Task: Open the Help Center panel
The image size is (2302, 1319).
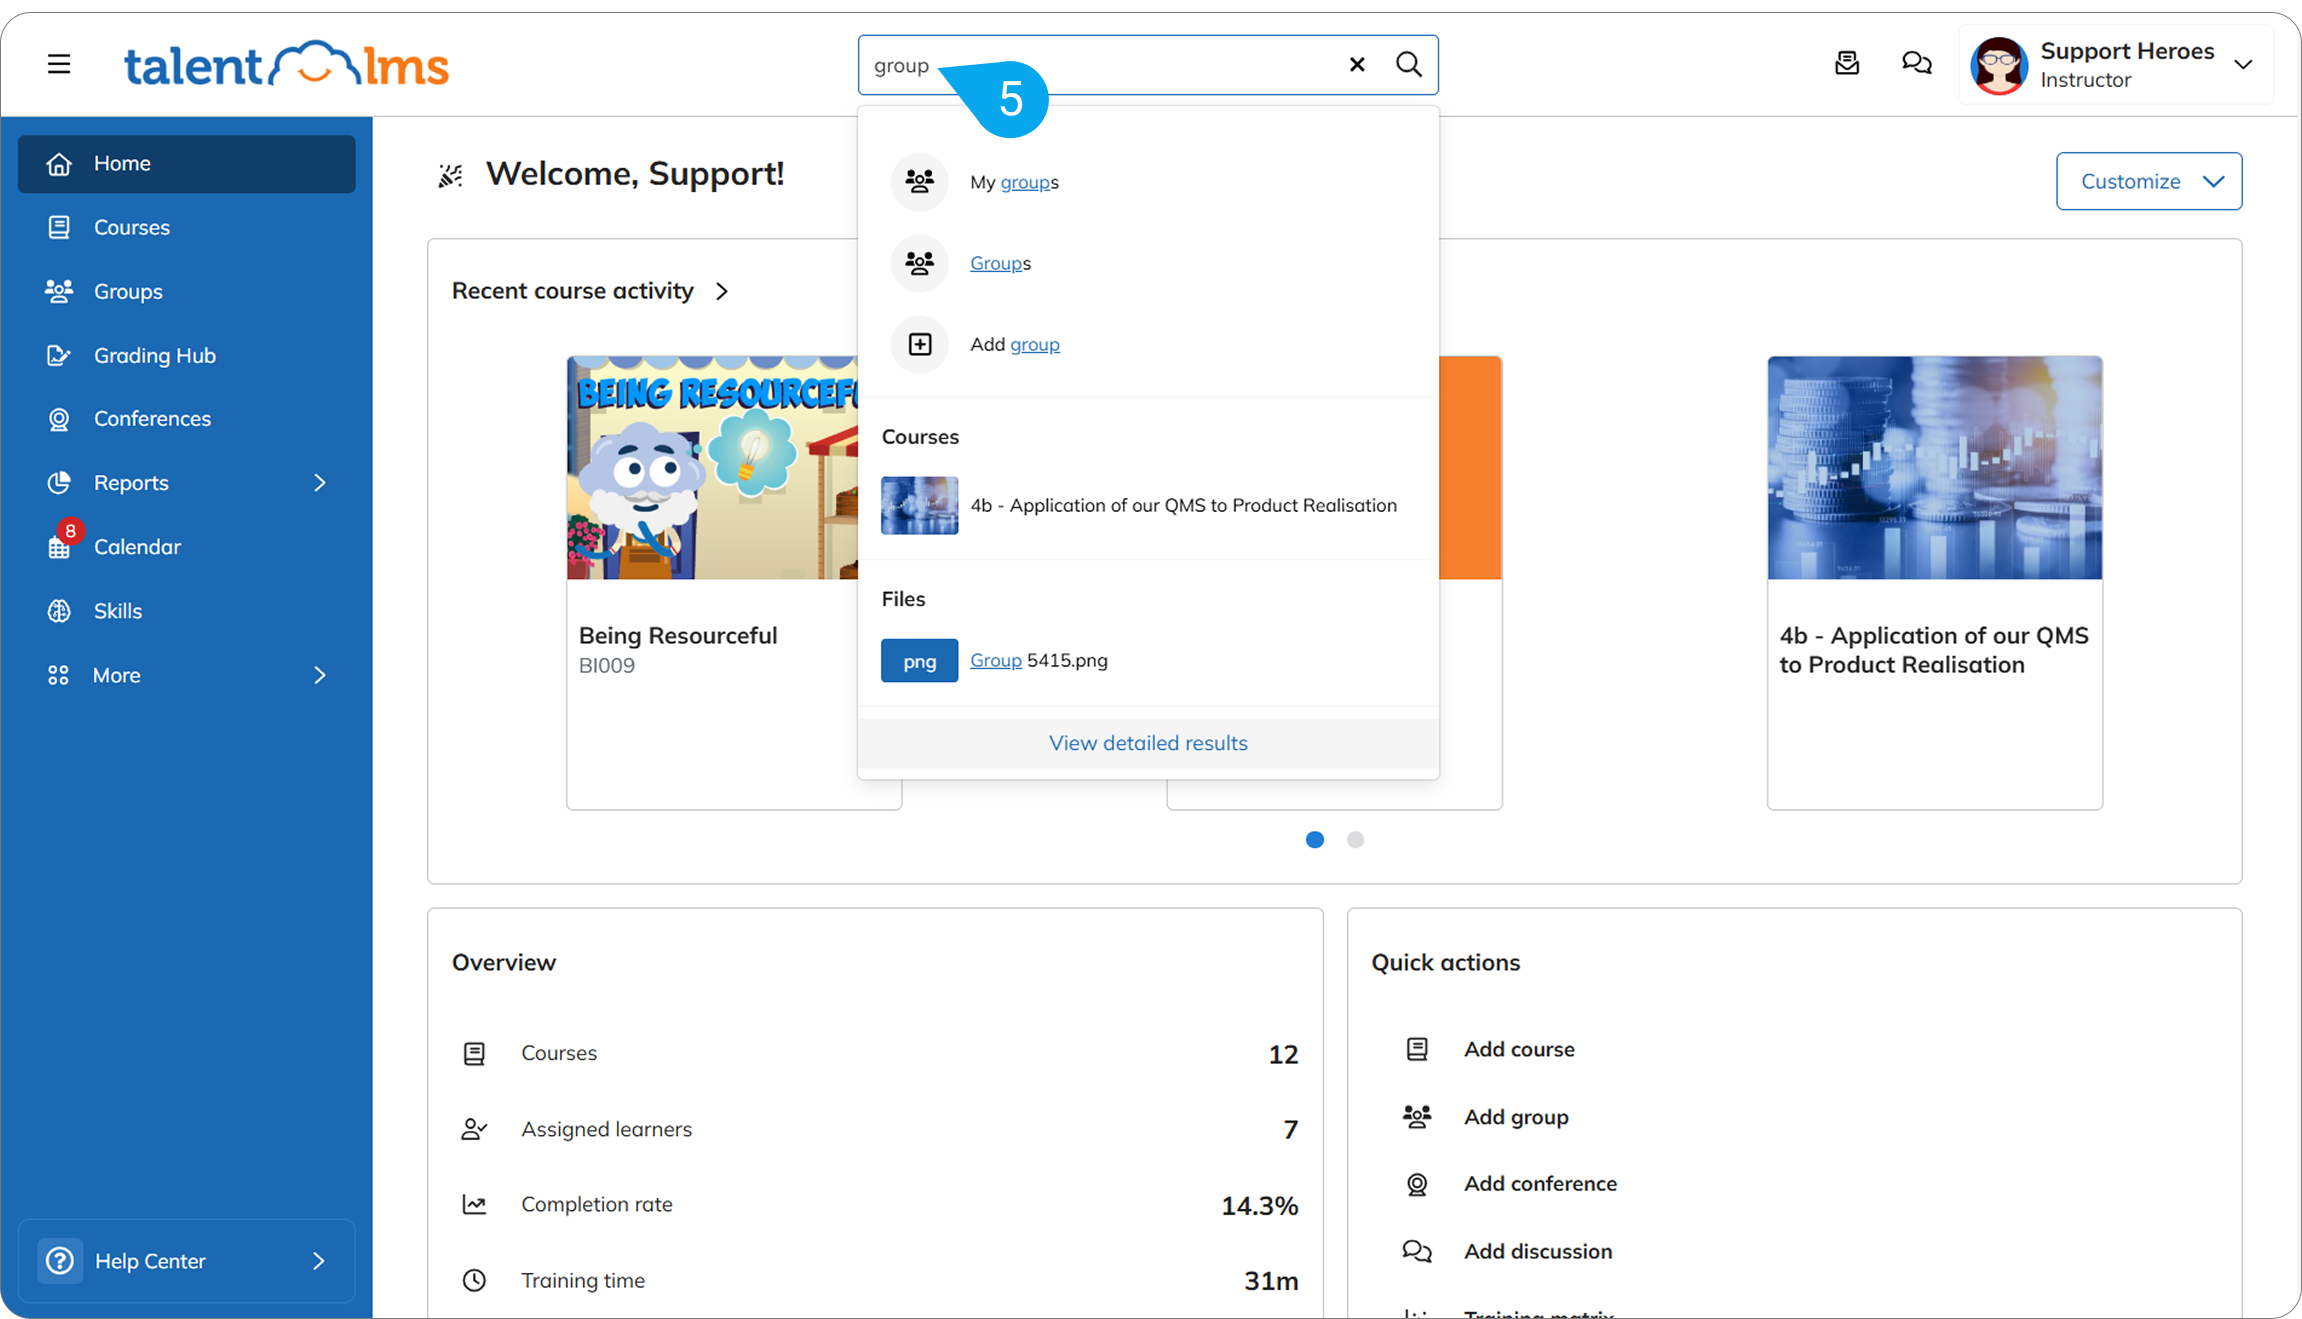Action: (x=187, y=1261)
